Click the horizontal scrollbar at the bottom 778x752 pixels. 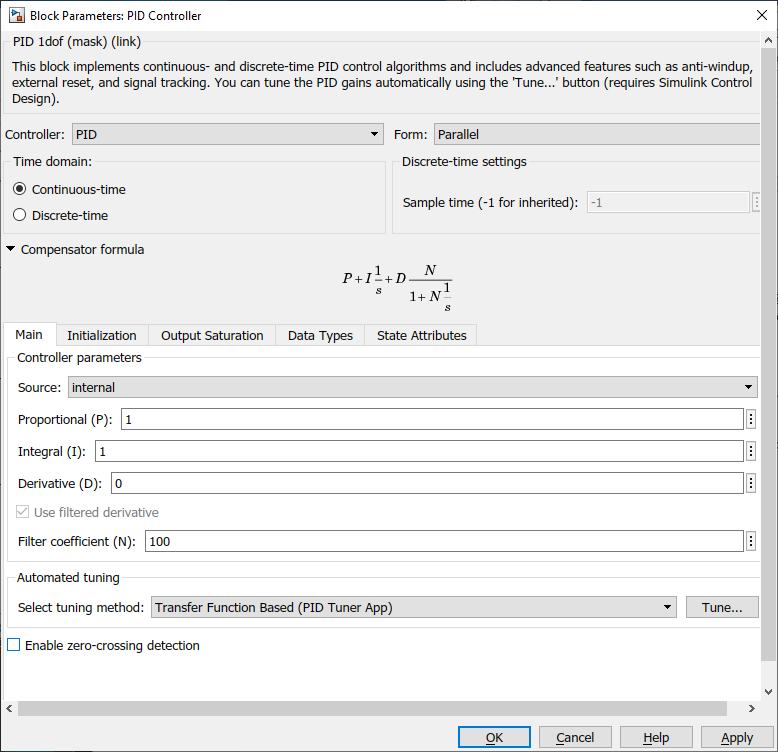[x=370, y=708]
